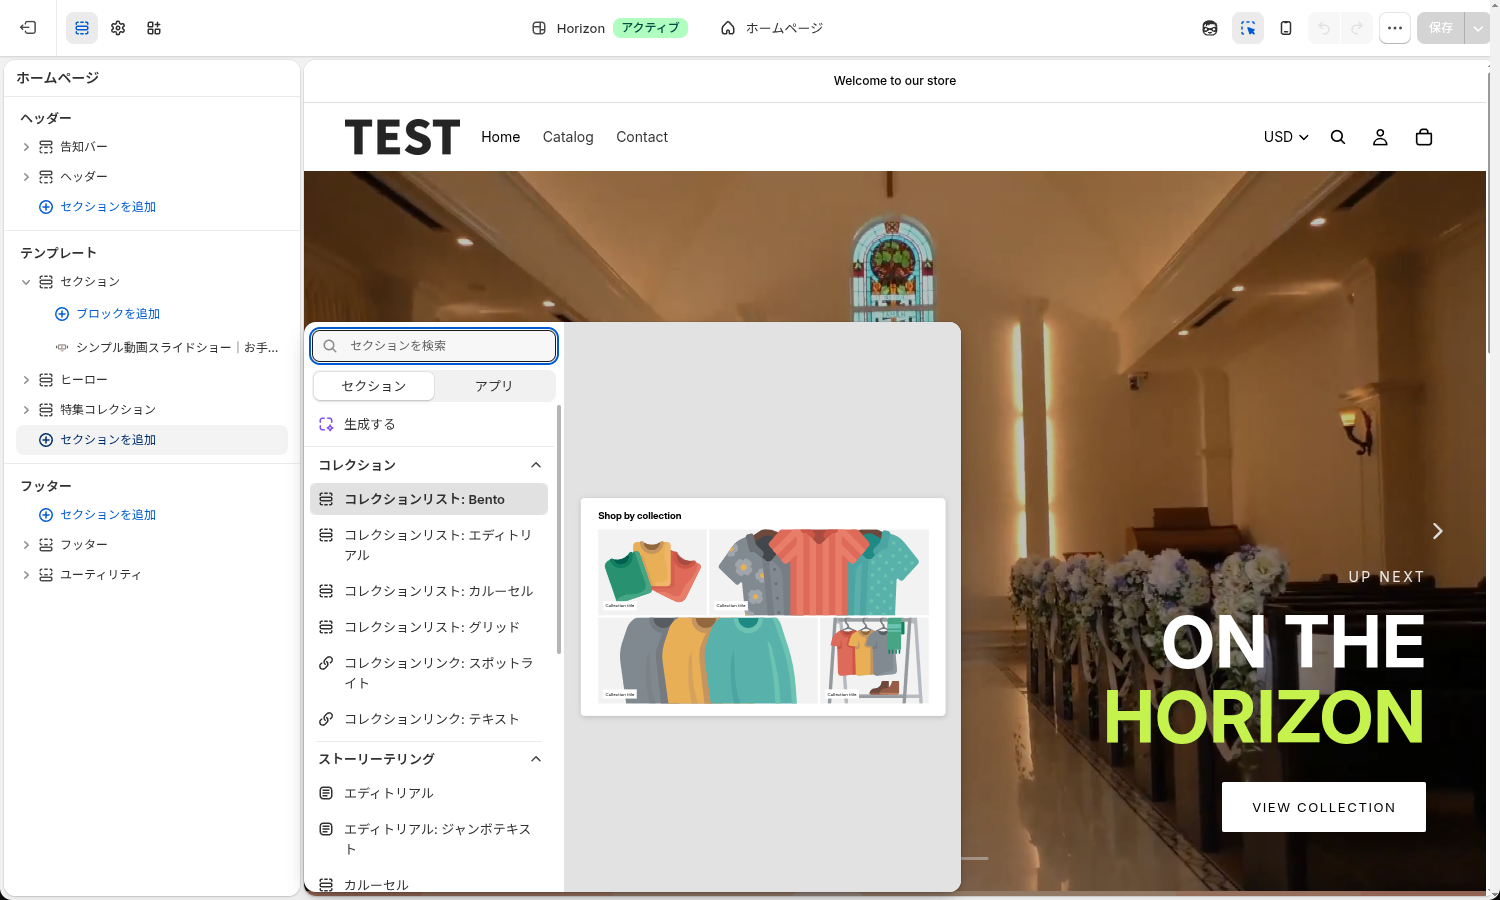Screen dimensions: 1500x900
Task: Select エディトリアル: ジャンボテキスト section
Action: [429, 839]
